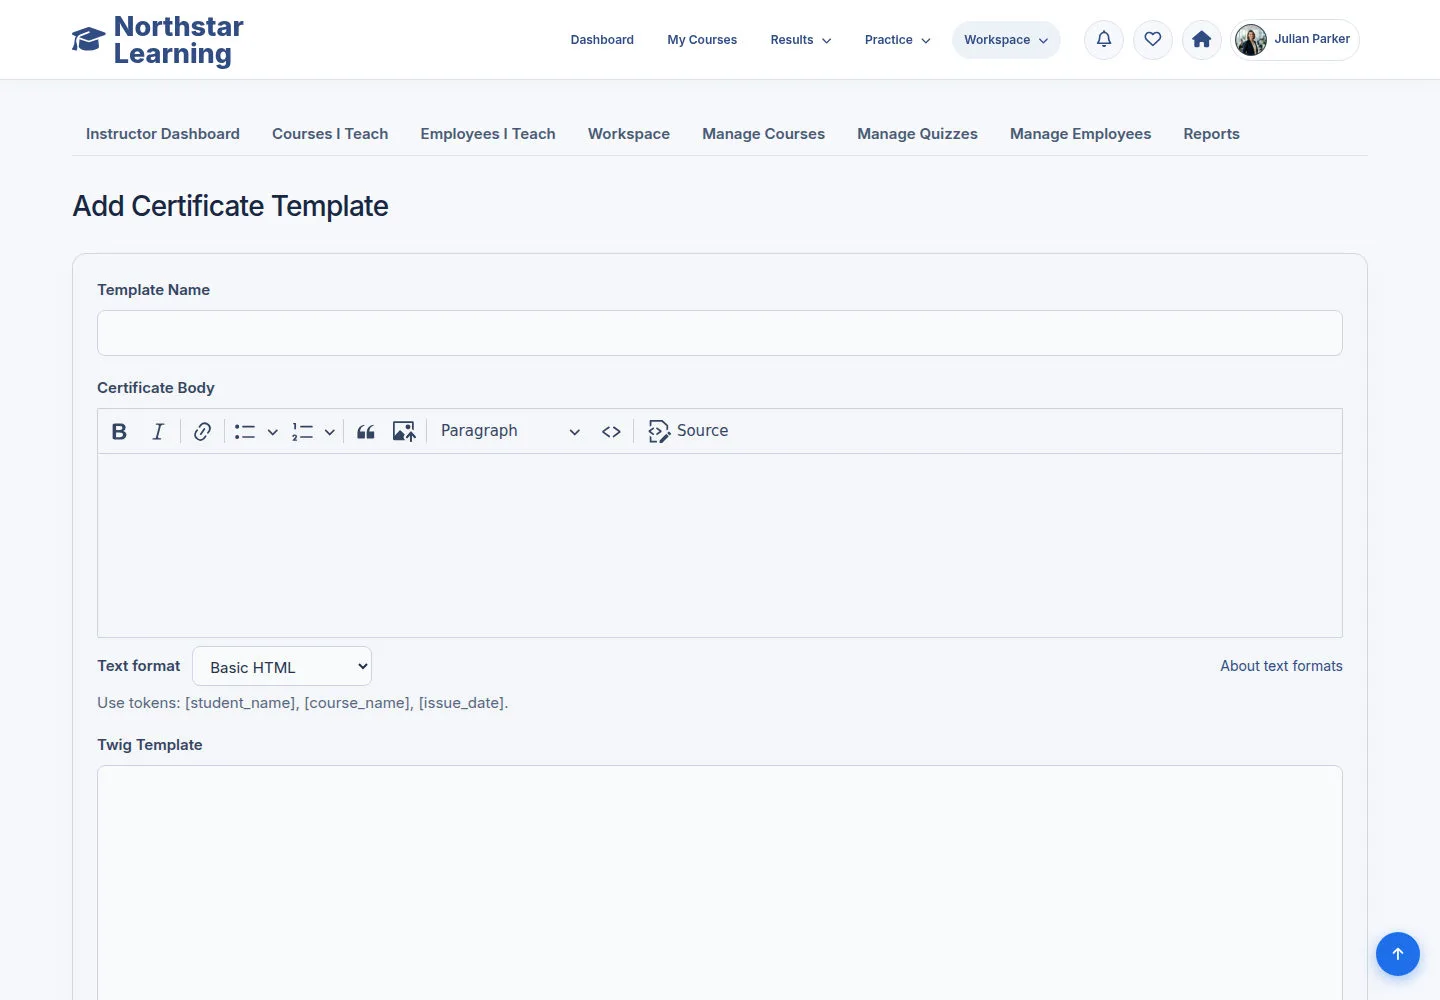Click the bulleted list icon
This screenshot has height=1000, width=1440.
[x=245, y=431]
